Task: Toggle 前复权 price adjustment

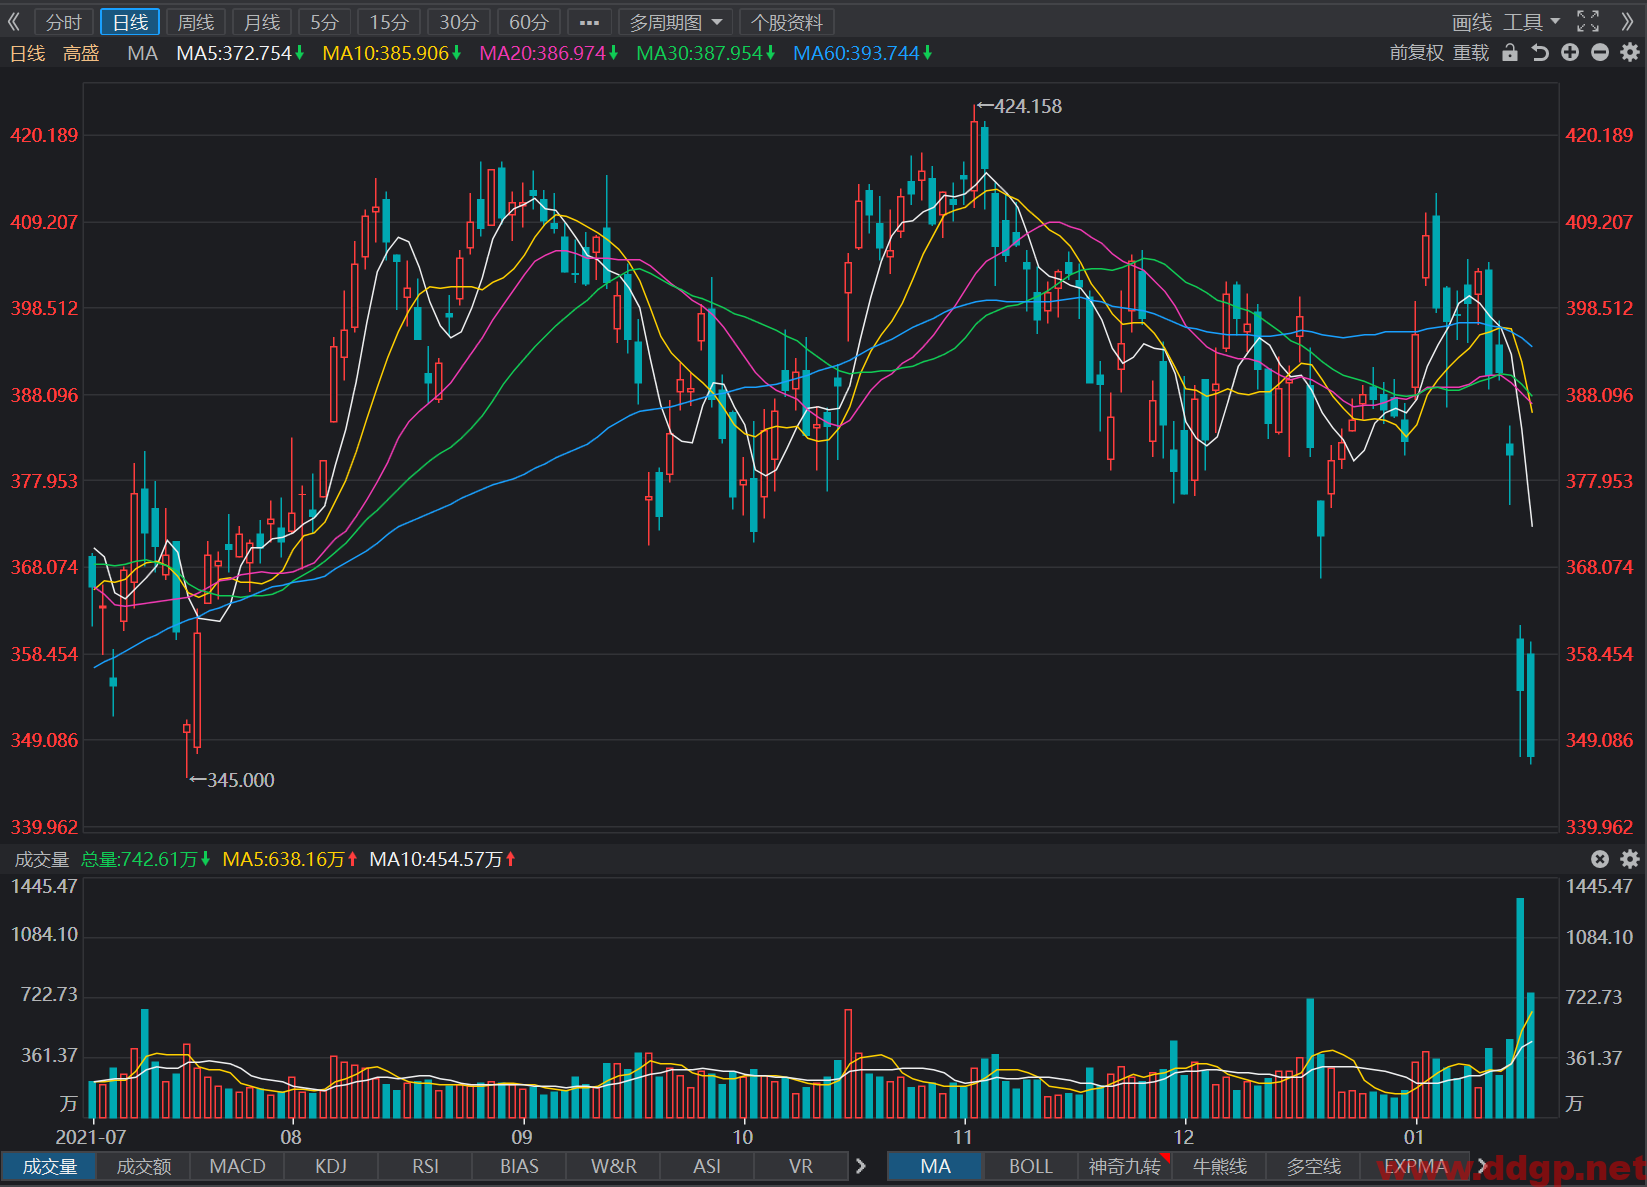Action: (1417, 53)
